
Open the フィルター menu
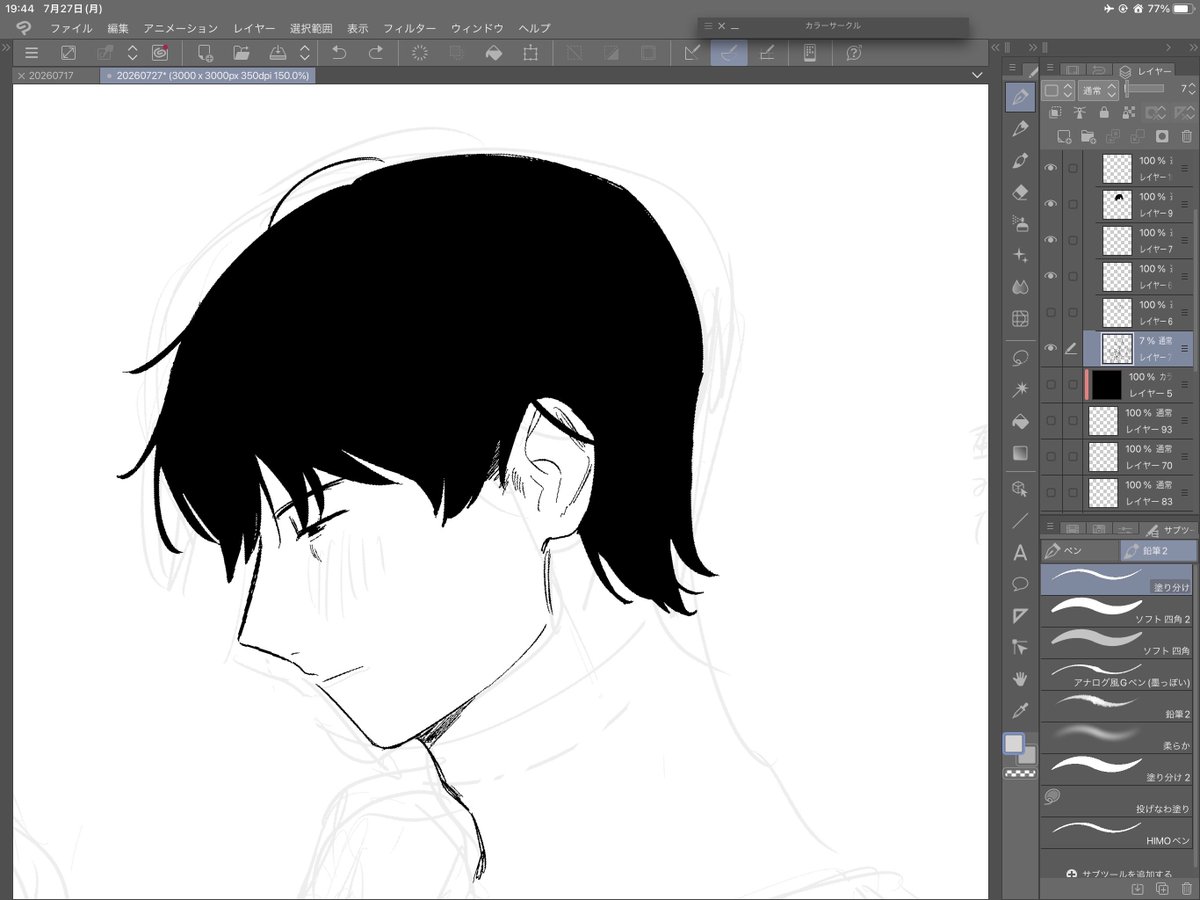coord(410,28)
